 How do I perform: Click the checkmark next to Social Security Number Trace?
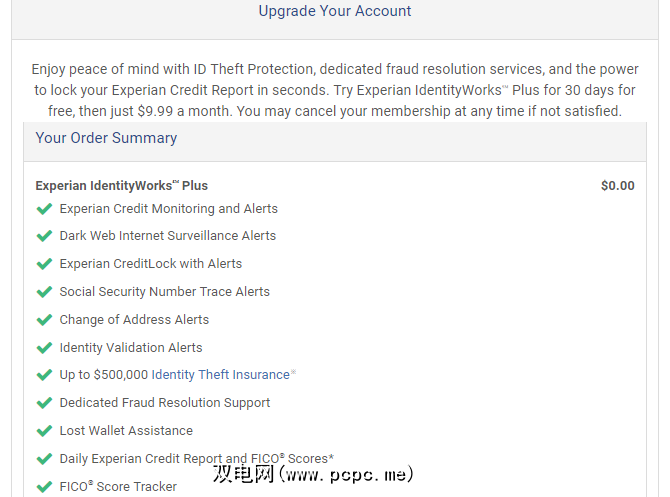pos(43,292)
